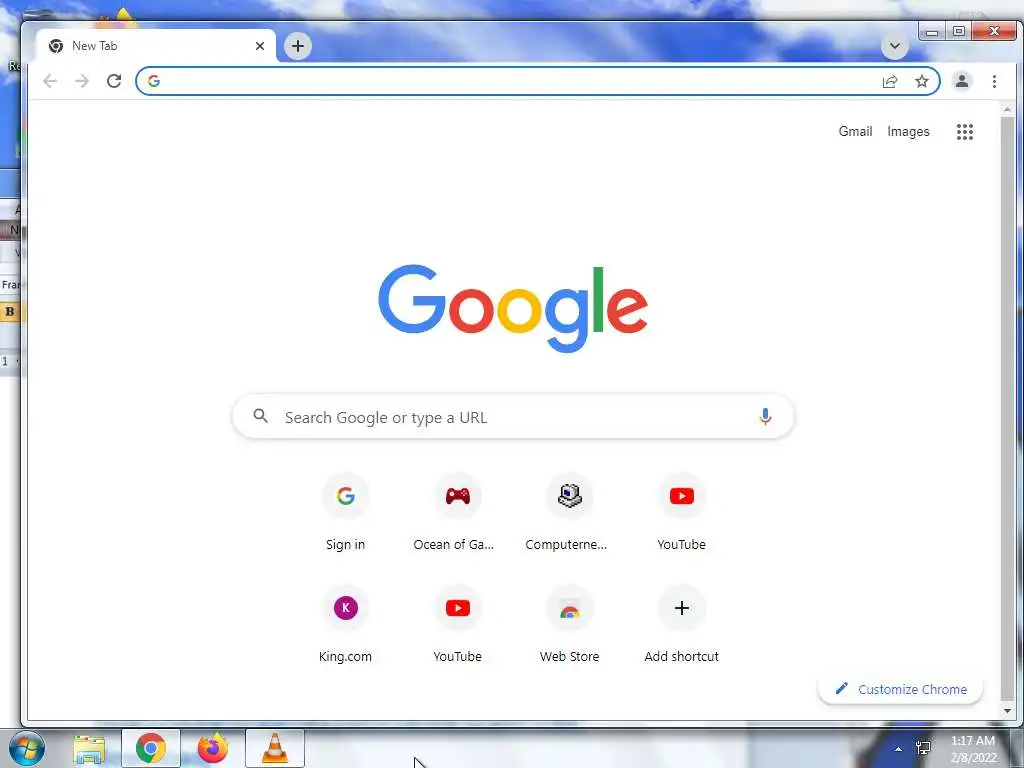The width and height of the screenshot is (1024, 768).
Task: Open the Computerne... shortcut
Action: pyautogui.click(x=569, y=513)
